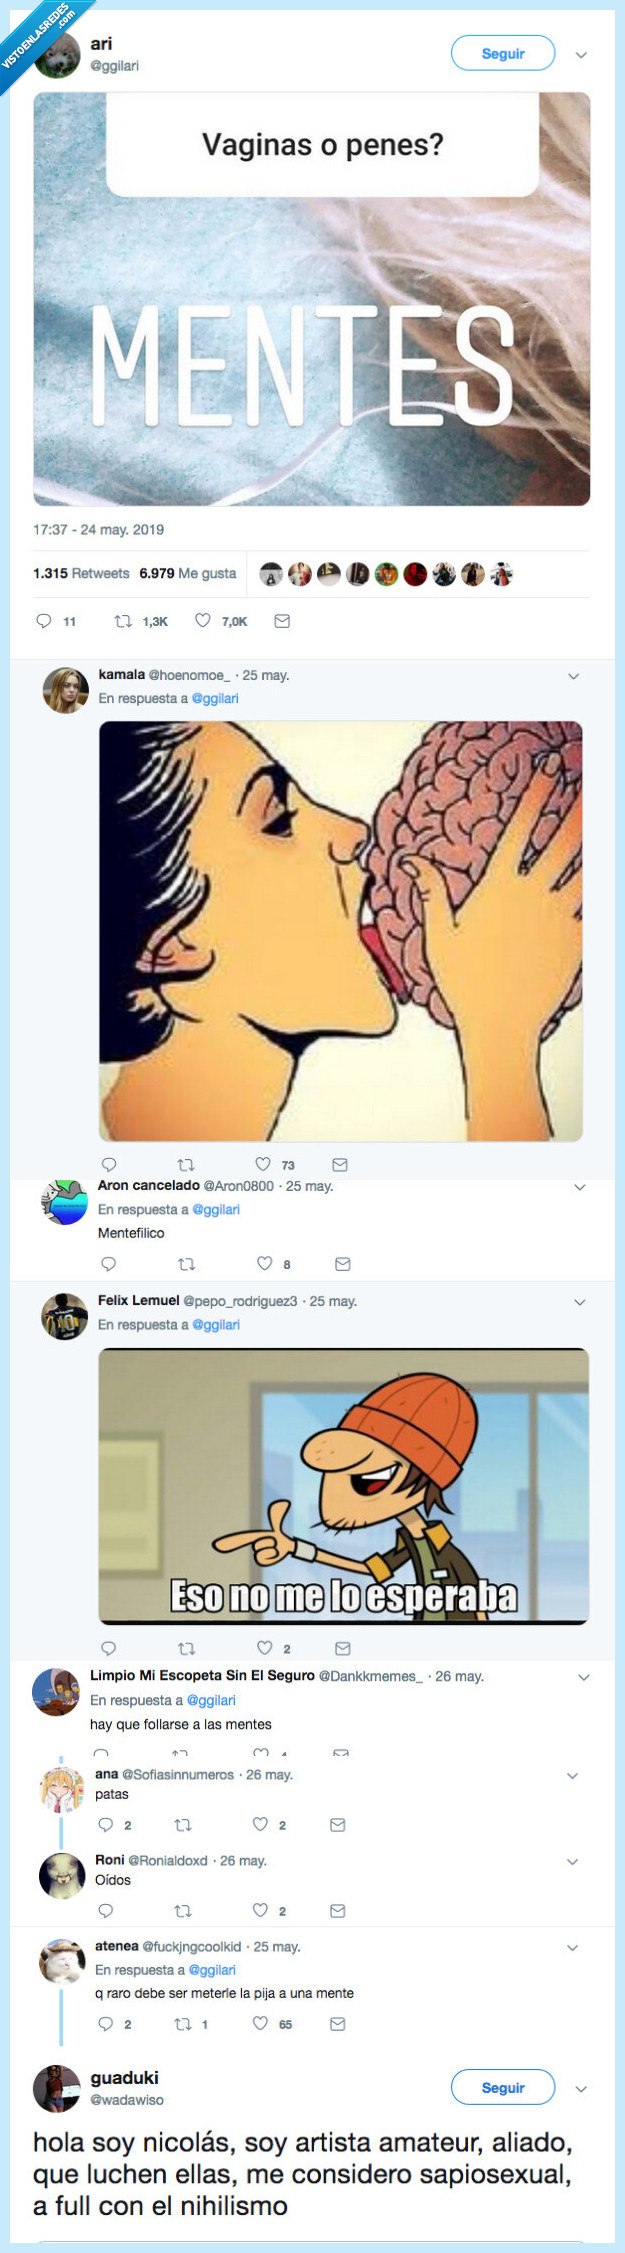Share ana's patas reply by message
This screenshot has width=625, height=2253.
[338, 1825]
